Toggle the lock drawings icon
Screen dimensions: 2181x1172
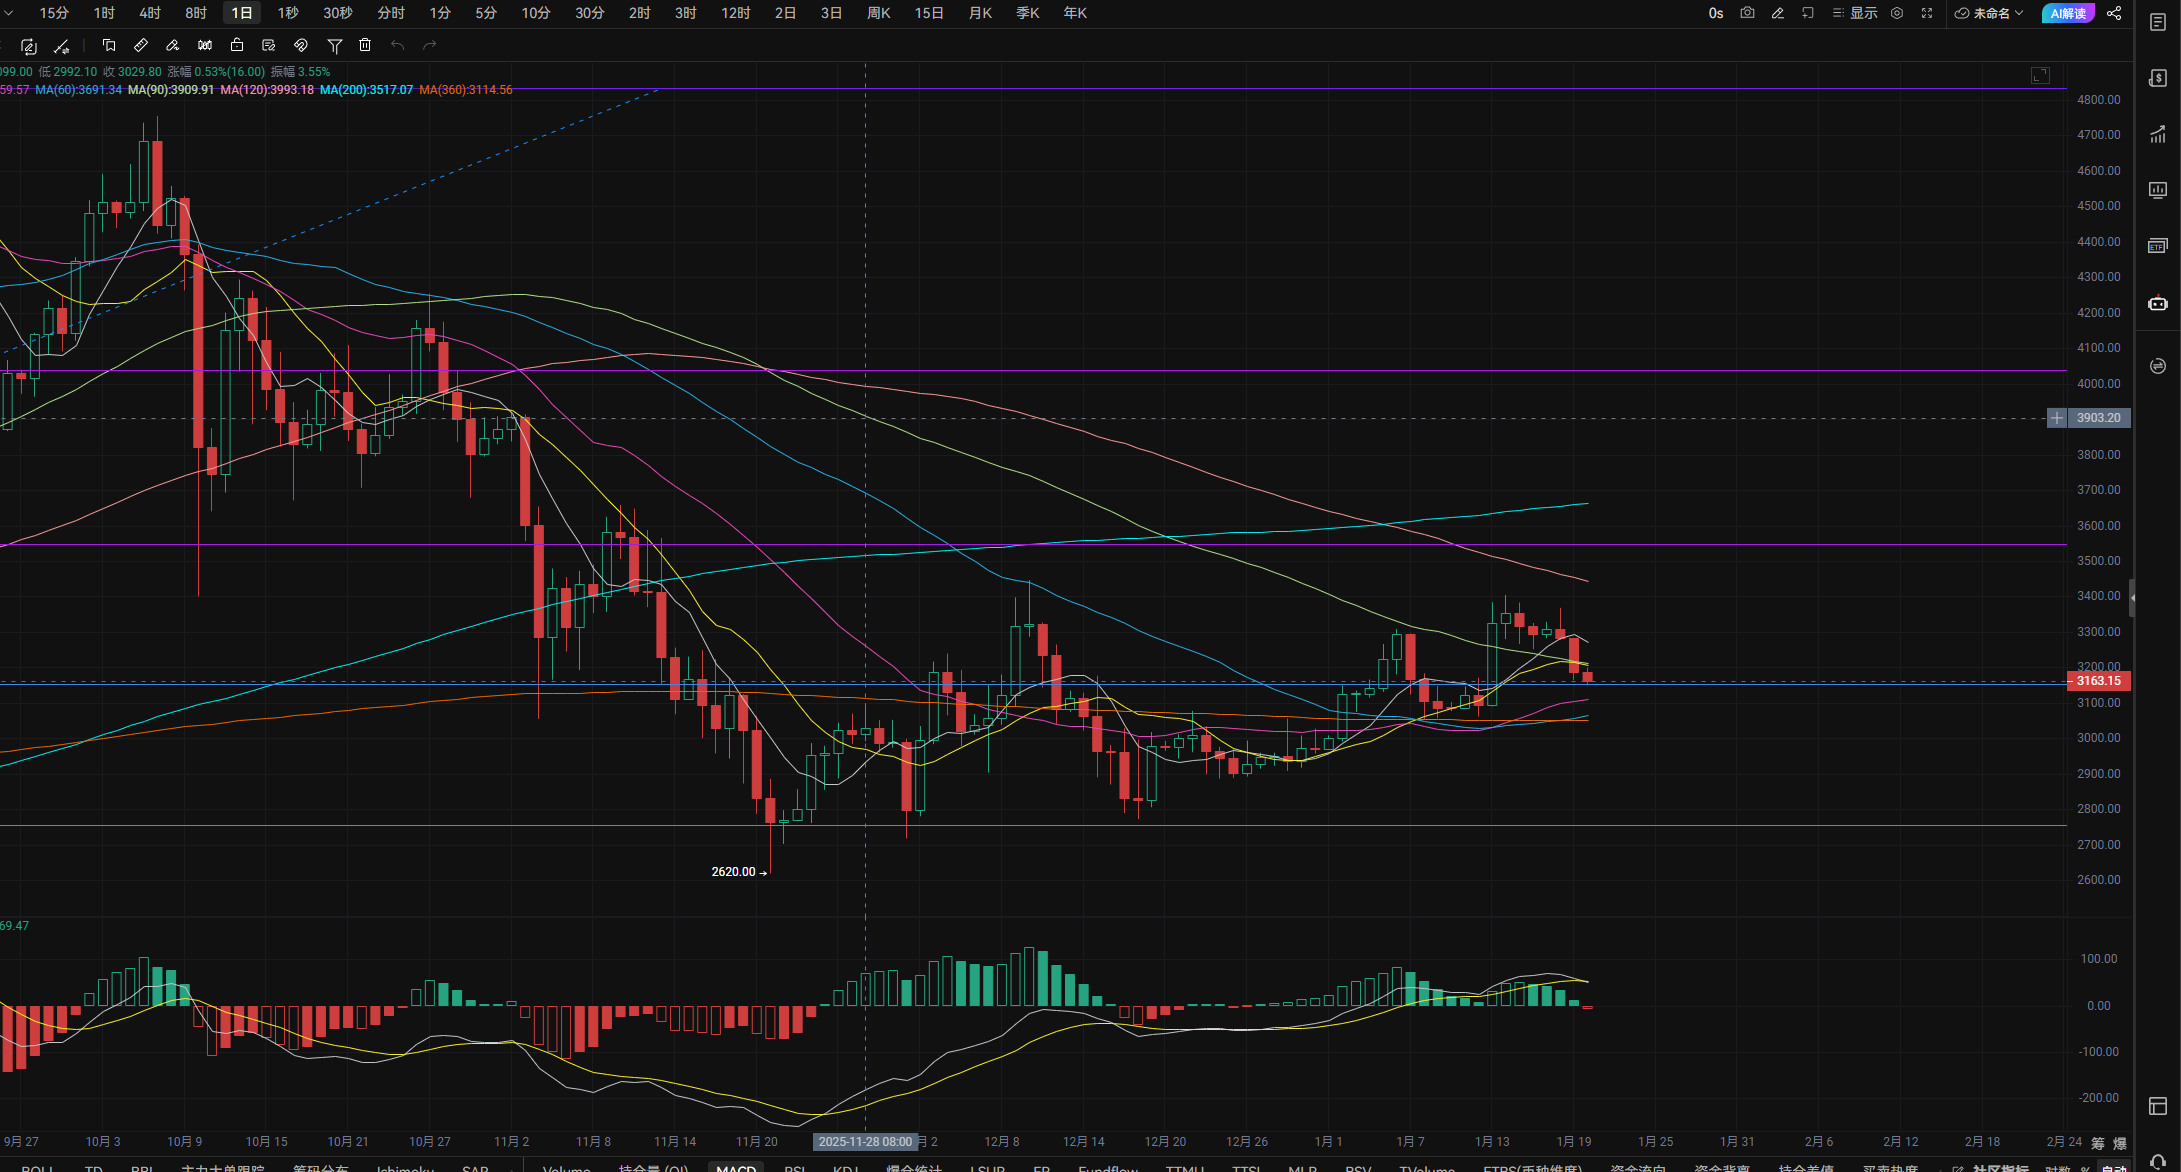tap(237, 45)
